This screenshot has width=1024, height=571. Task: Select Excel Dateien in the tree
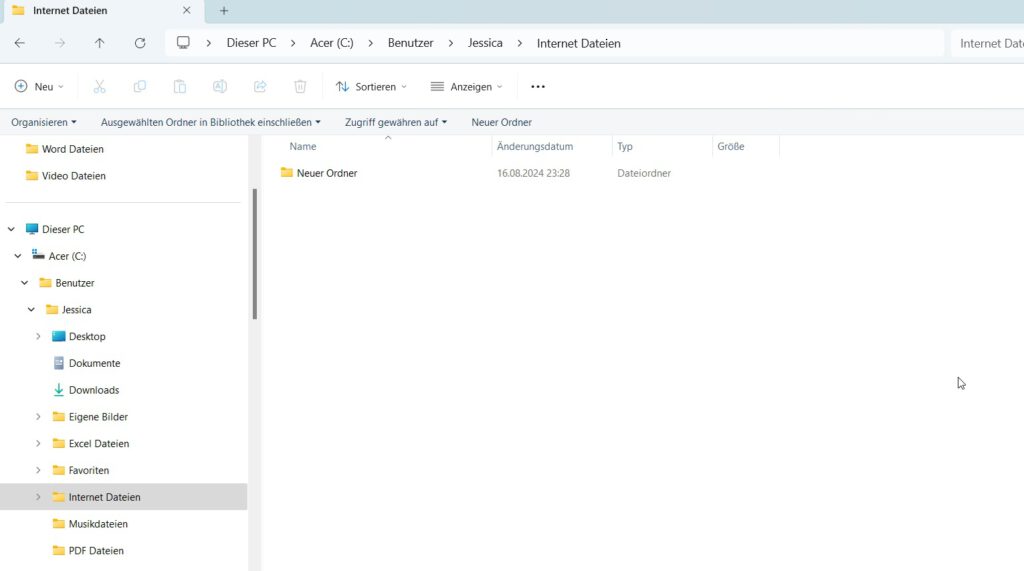[x=99, y=444]
